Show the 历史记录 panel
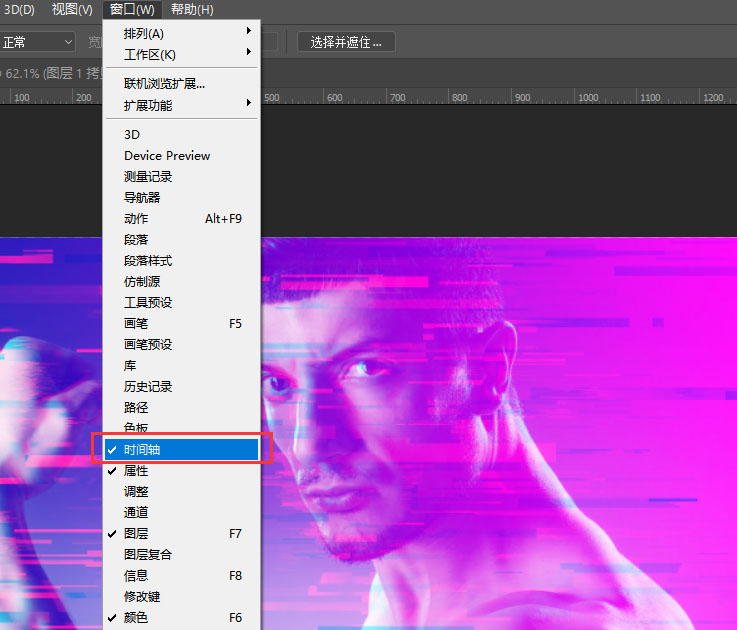The image size is (737, 630). tap(181, 386)
